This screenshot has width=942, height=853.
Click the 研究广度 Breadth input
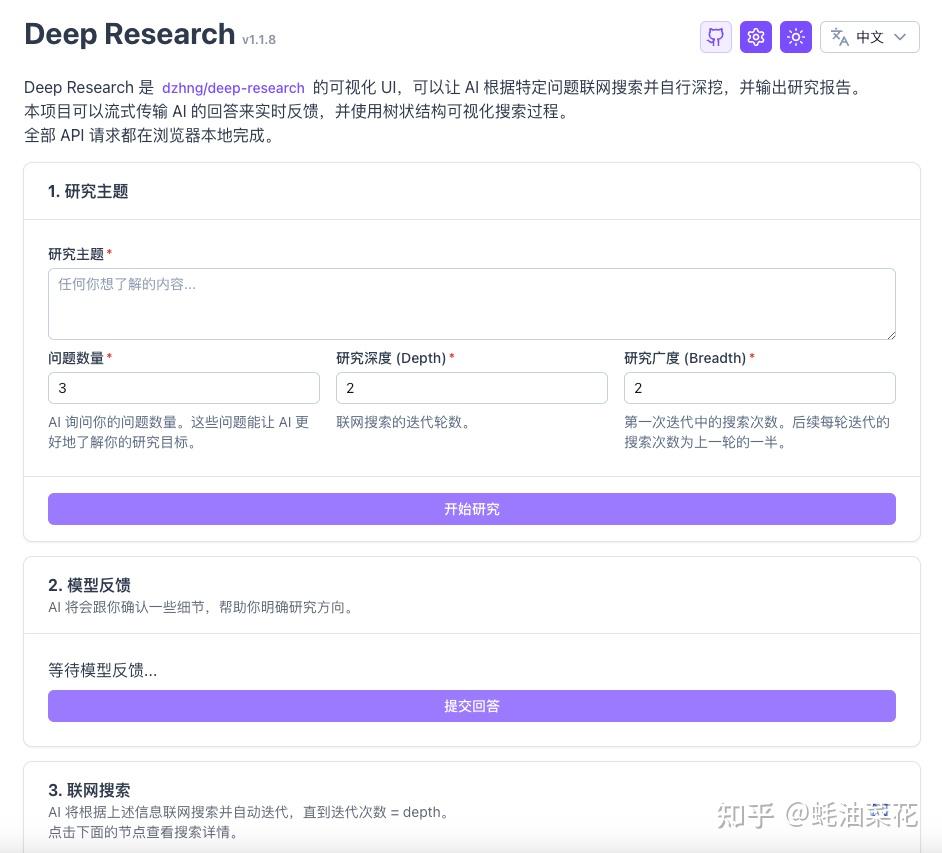click(759, 388)
